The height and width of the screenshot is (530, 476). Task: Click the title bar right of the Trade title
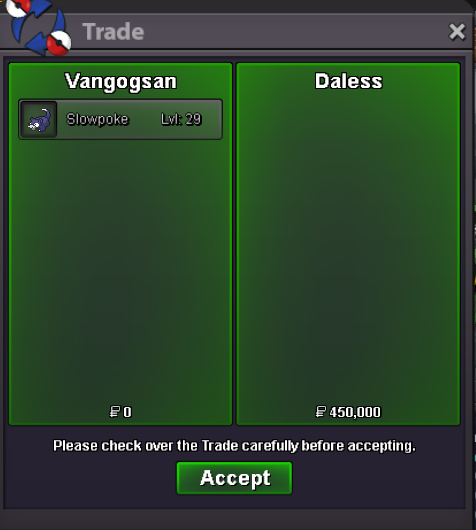coord(294,32)
